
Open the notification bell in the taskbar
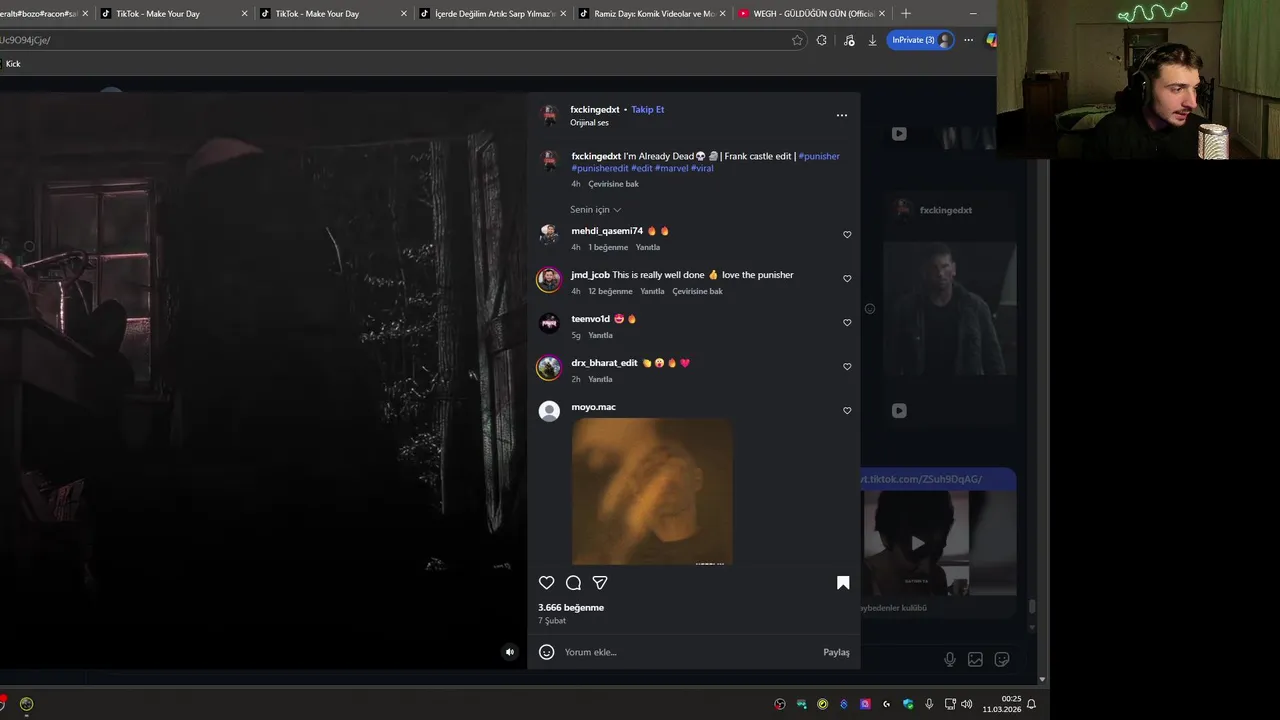tap(1031, 704)
